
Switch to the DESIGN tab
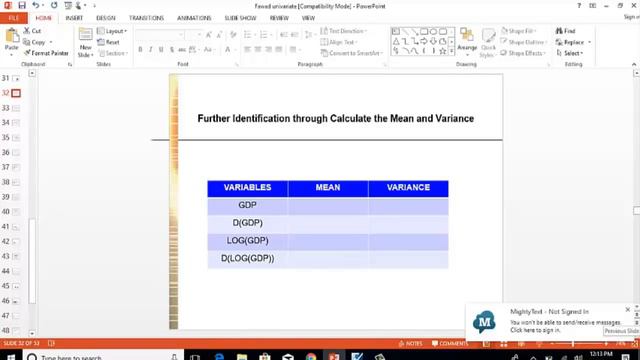(x=106, y=18)
